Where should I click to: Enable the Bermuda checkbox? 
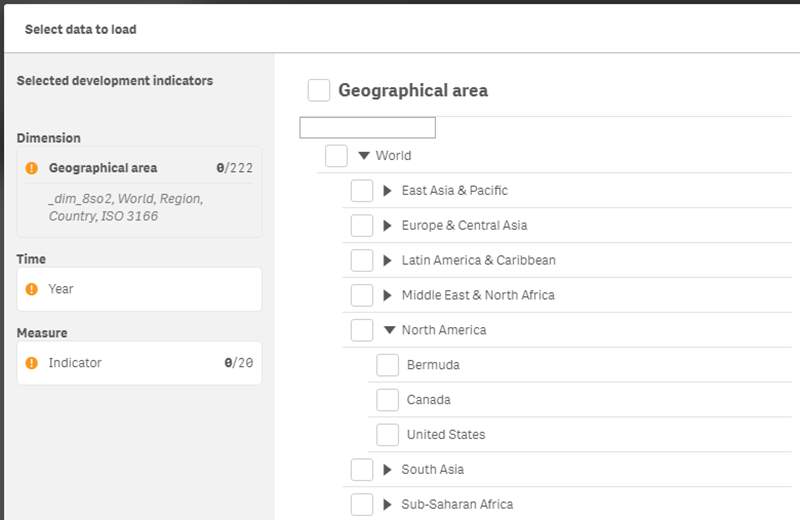pyautogui.click(x=387, y=365)
